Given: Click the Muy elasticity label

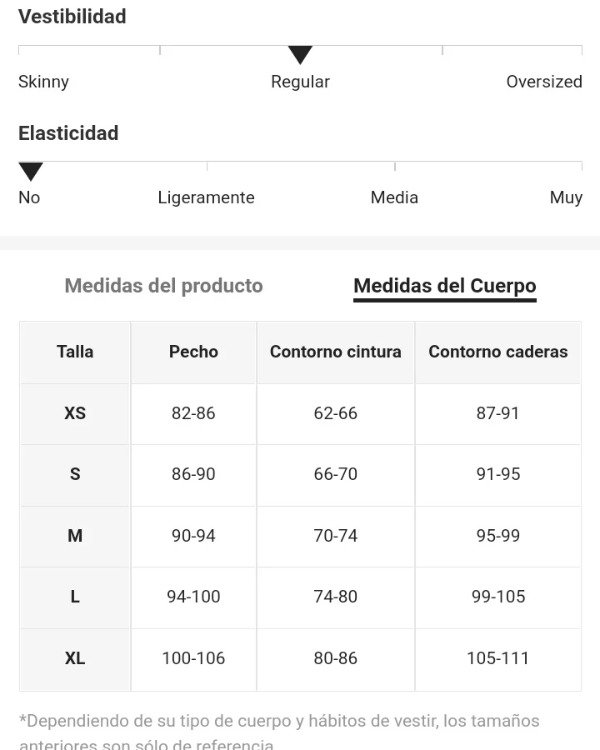Looking at the screenshot, I should tap(566, 198).
